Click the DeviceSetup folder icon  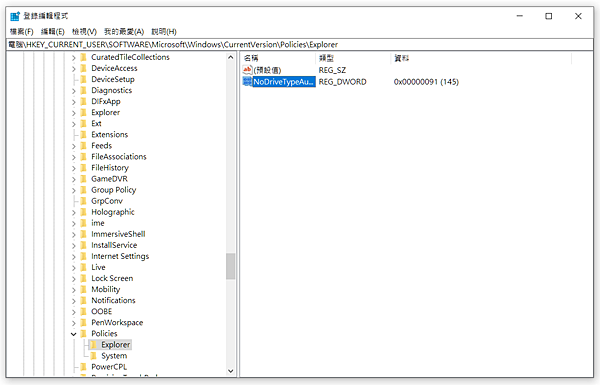coord(84,80)
